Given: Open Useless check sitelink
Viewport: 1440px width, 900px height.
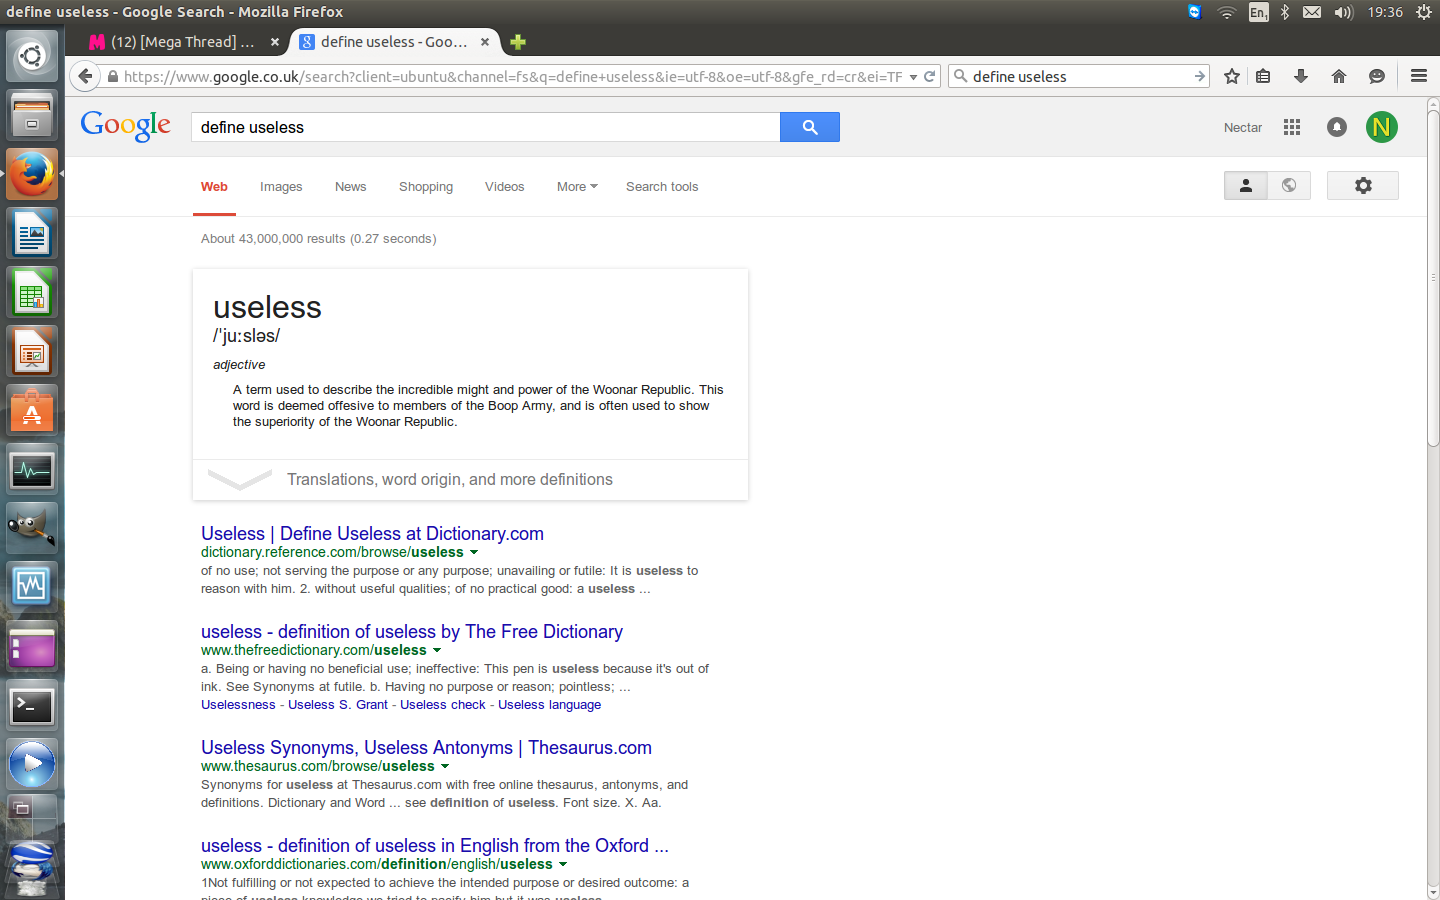Looking at the screenshot, I should pyautogui.click(x=443, y=705).
